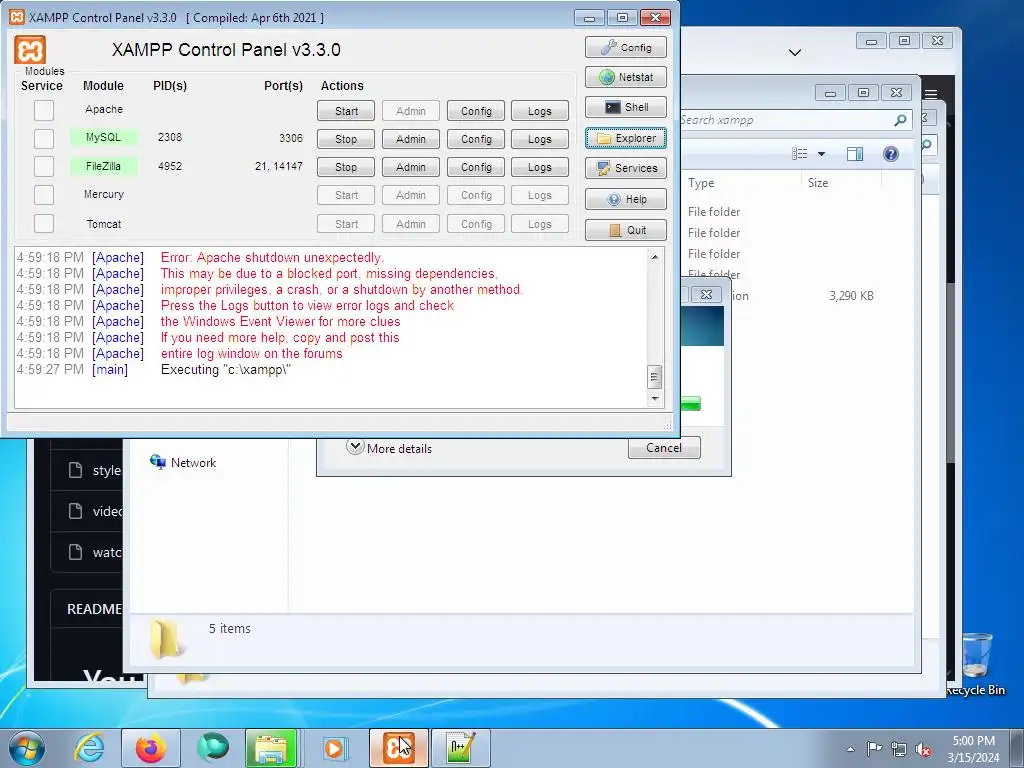The height and width of the screenshot is (768, 1024).
Task: Open the File Explorer taskbar icon
Action: [x=271, y=748]
